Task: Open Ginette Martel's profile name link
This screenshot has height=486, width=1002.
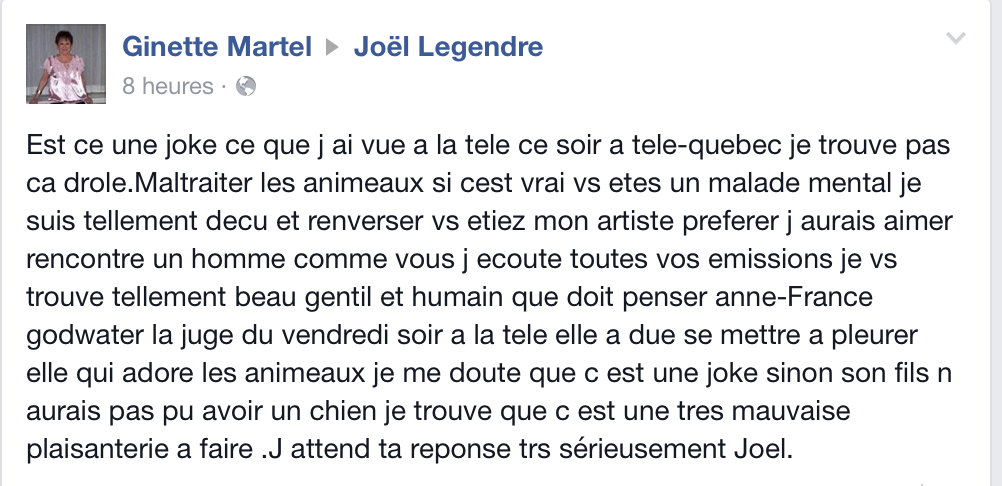Action: 217,47
